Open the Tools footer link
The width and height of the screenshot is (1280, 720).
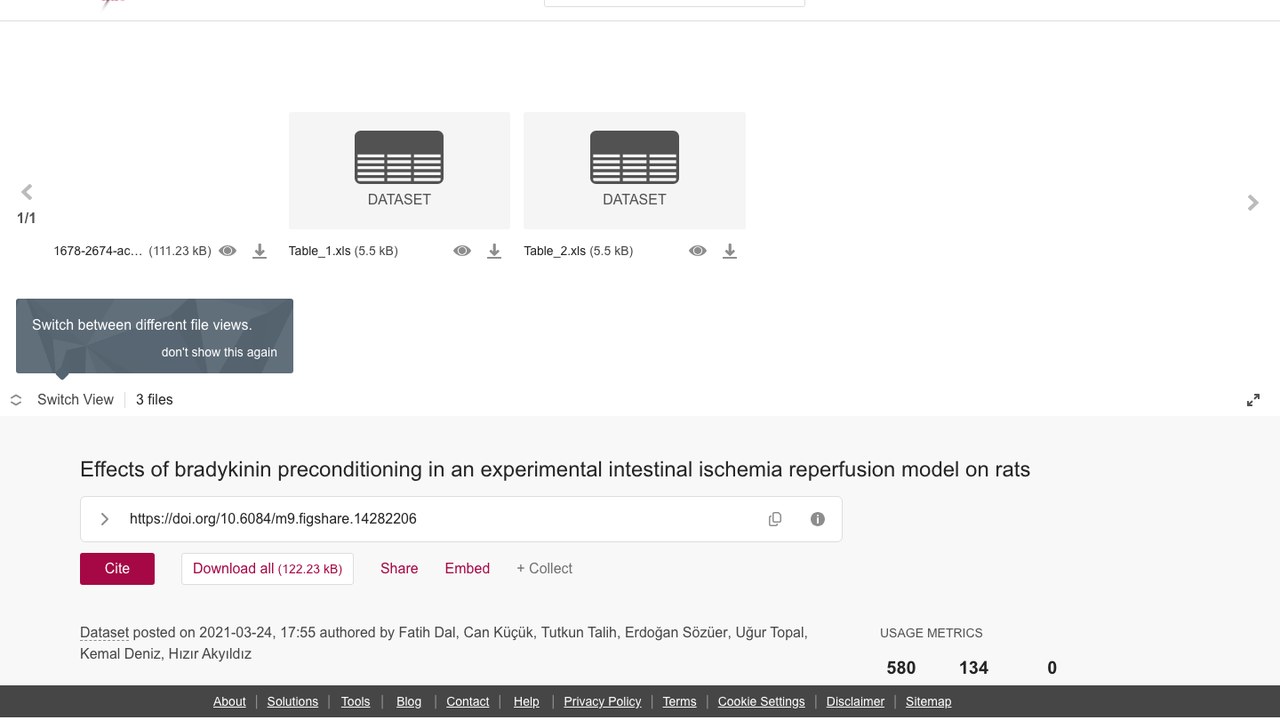pos(355,702)
